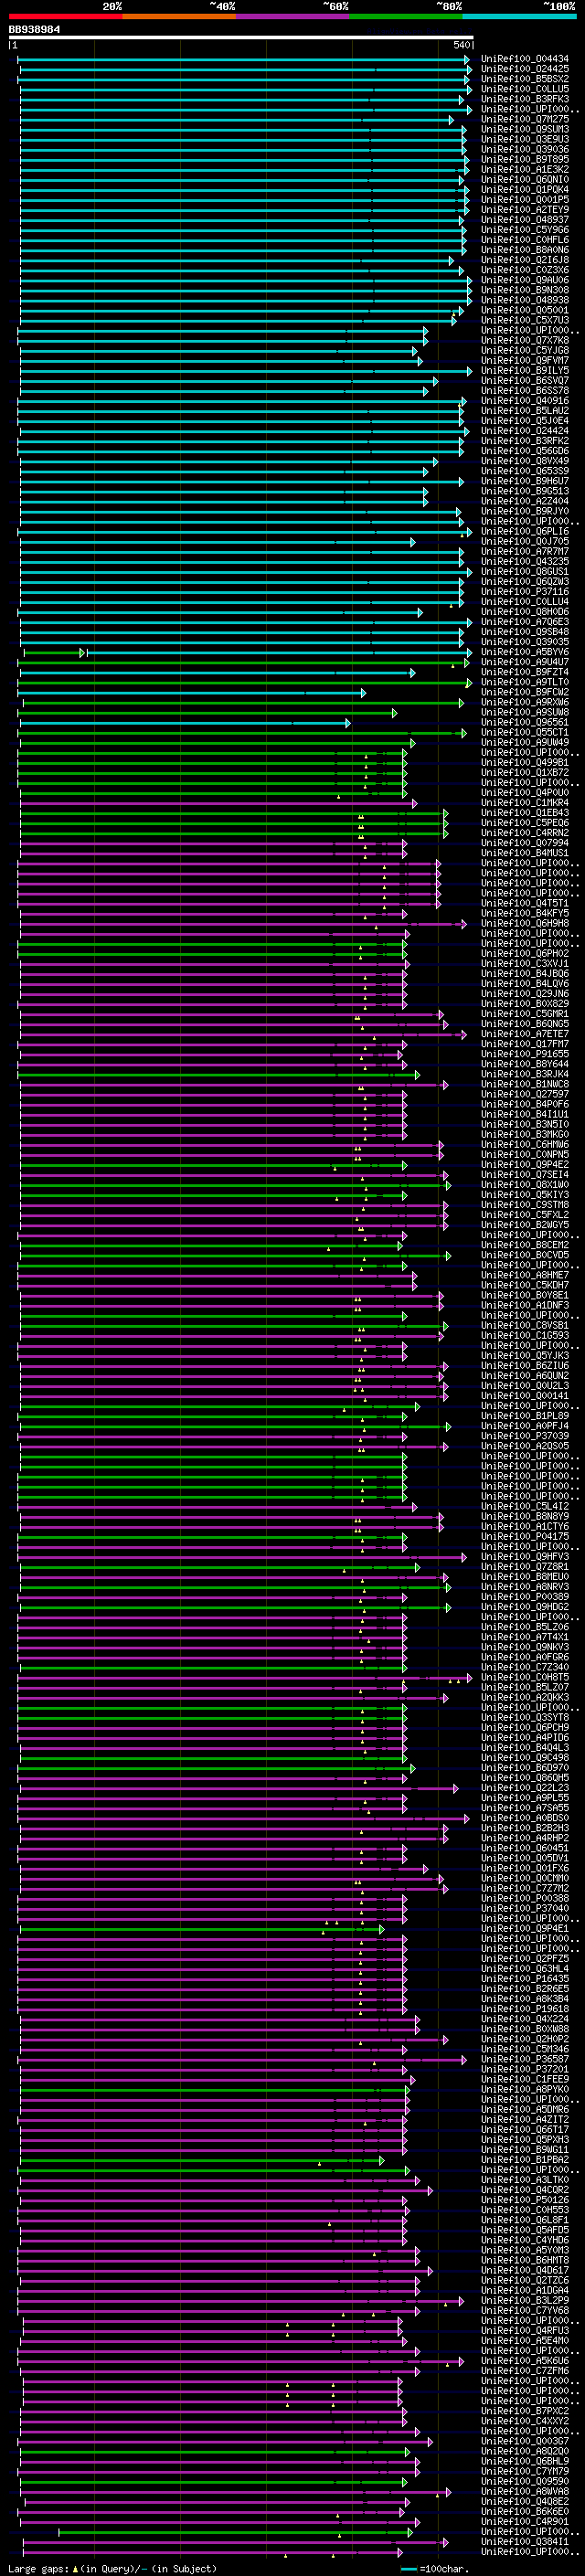Select the UniRef100_Q56GD6 label
Viewport: 585px width, 2576px height.
point(525,451)
